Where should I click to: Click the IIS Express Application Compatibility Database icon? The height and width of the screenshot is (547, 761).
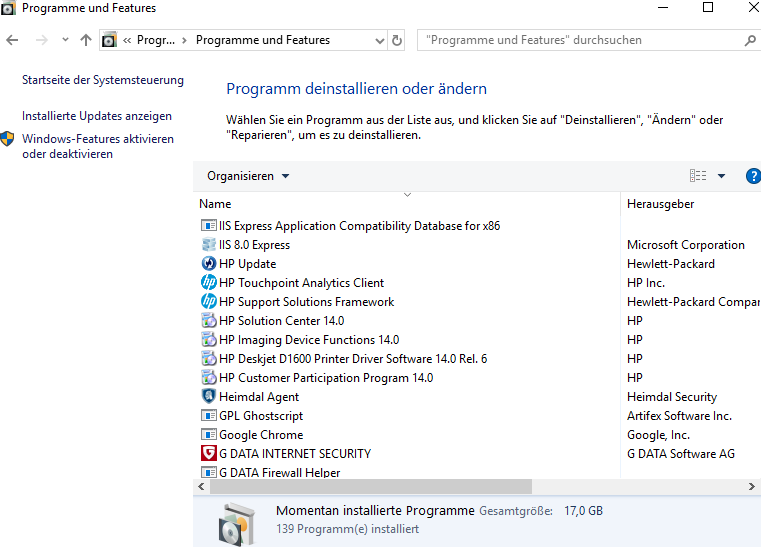pos(209,226)
